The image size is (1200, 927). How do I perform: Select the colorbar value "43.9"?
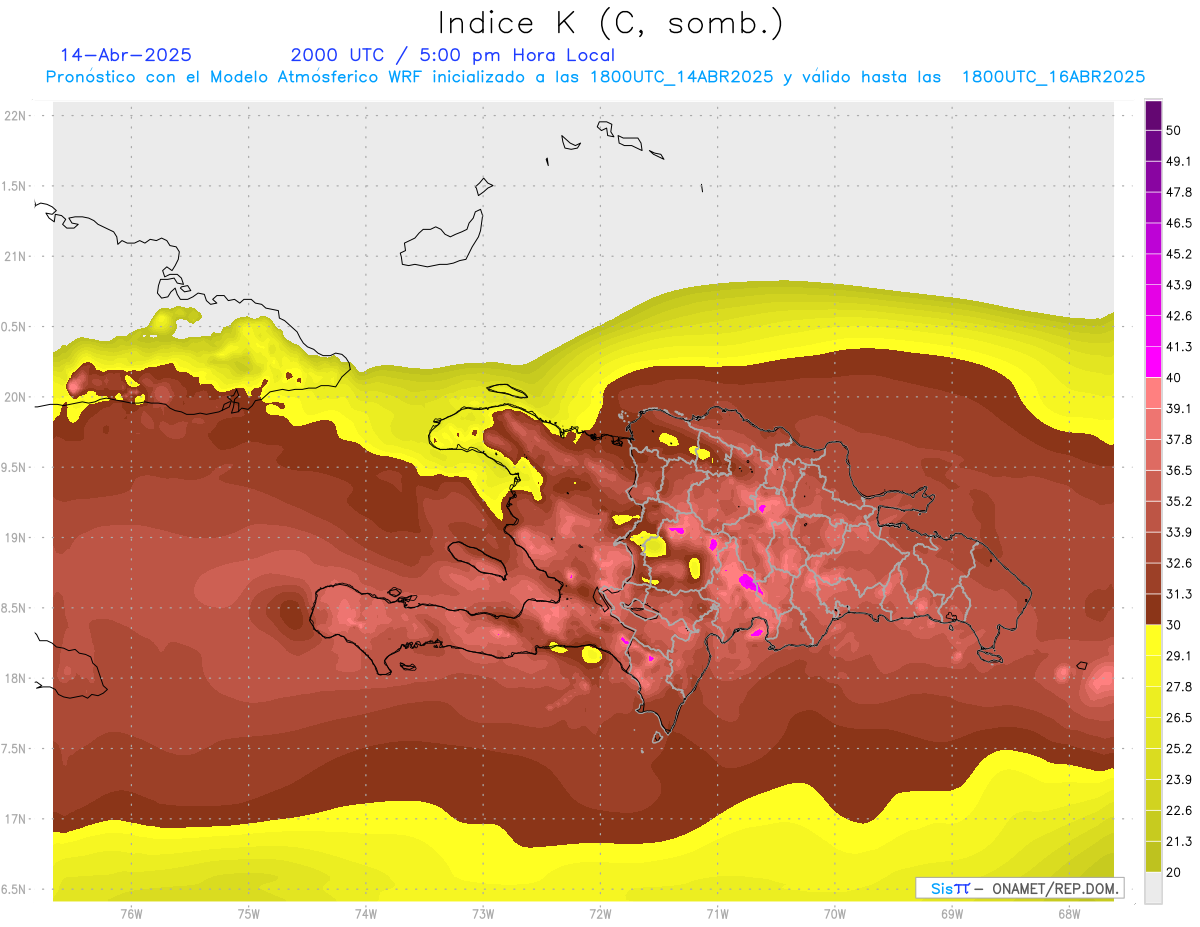[x=1178, y=285]
